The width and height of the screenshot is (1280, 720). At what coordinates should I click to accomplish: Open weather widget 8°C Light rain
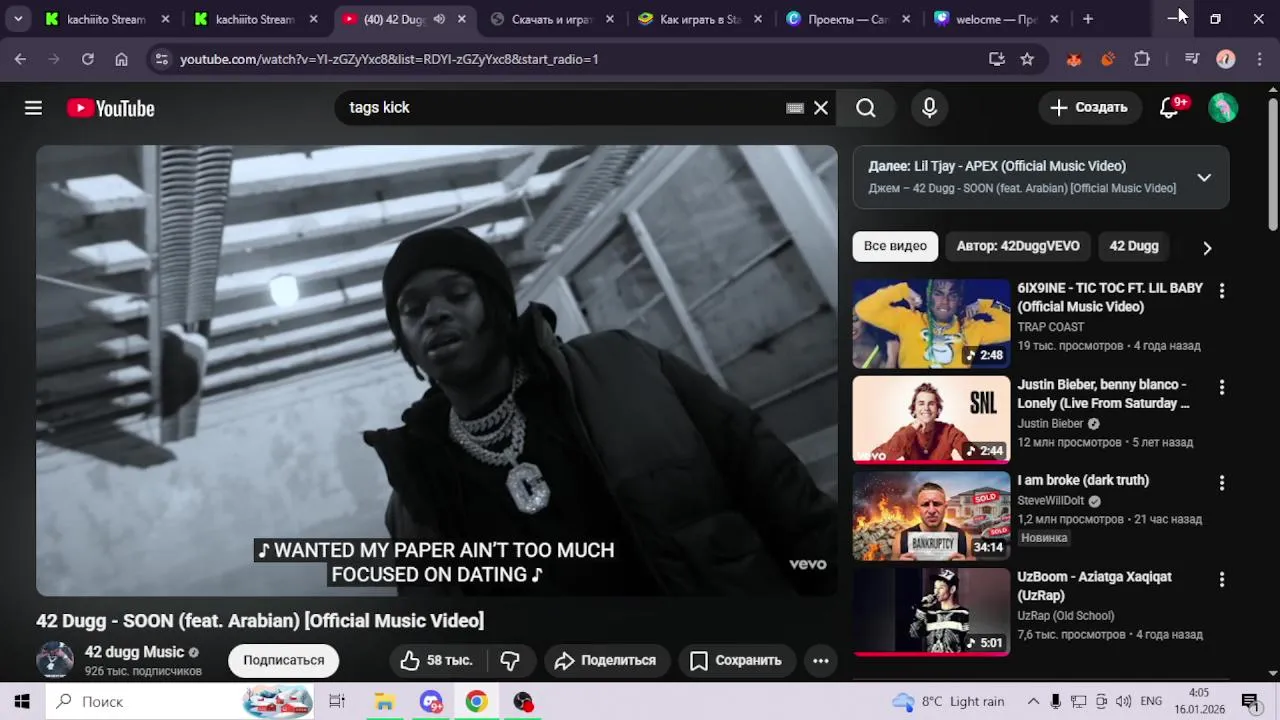(x=948, y=701)
